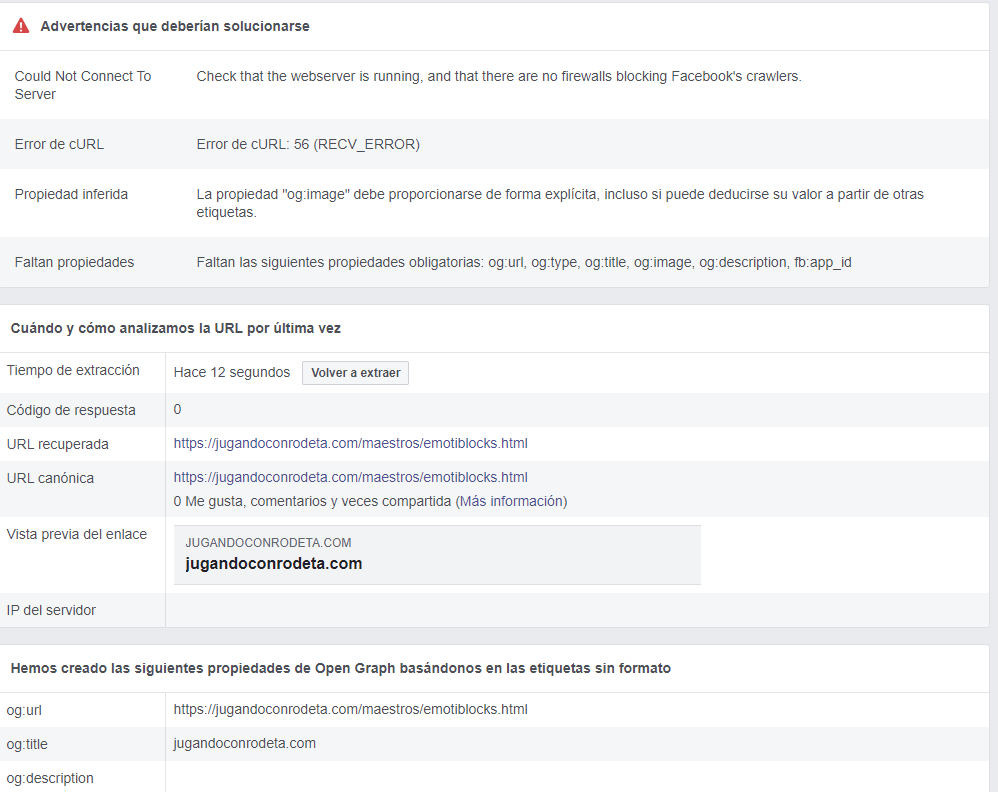Click the 'URL recuperada' row label

pos(57,444)
